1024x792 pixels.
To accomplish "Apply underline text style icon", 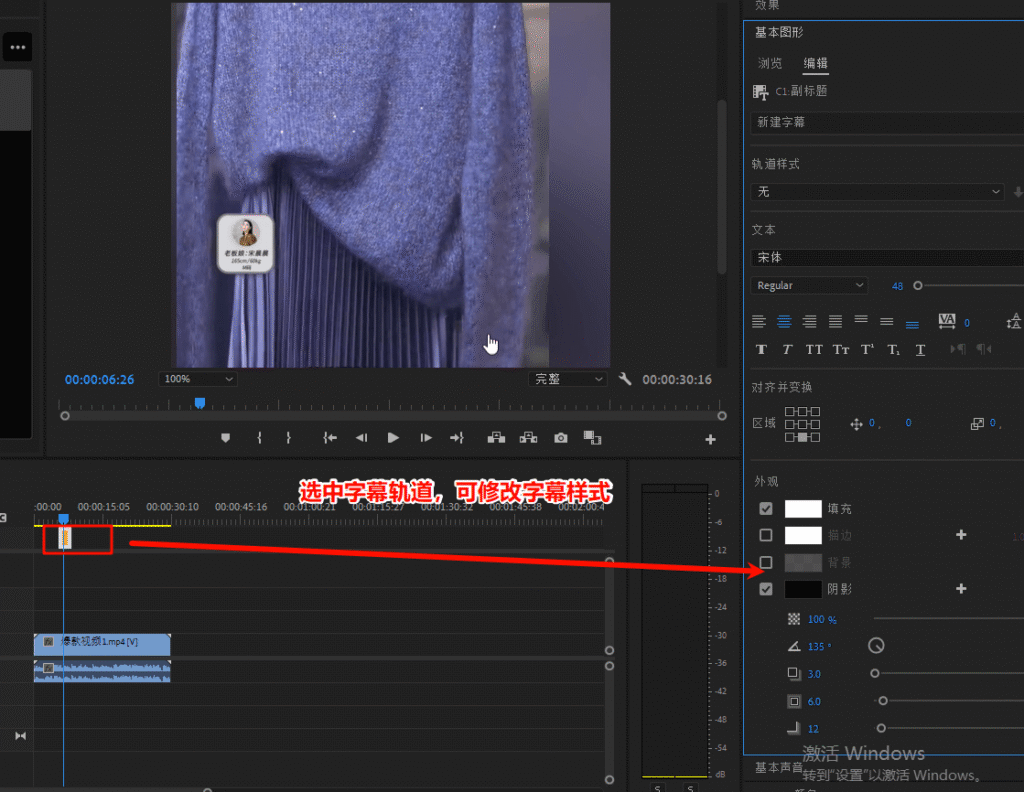I will click(x=920, y=349).
